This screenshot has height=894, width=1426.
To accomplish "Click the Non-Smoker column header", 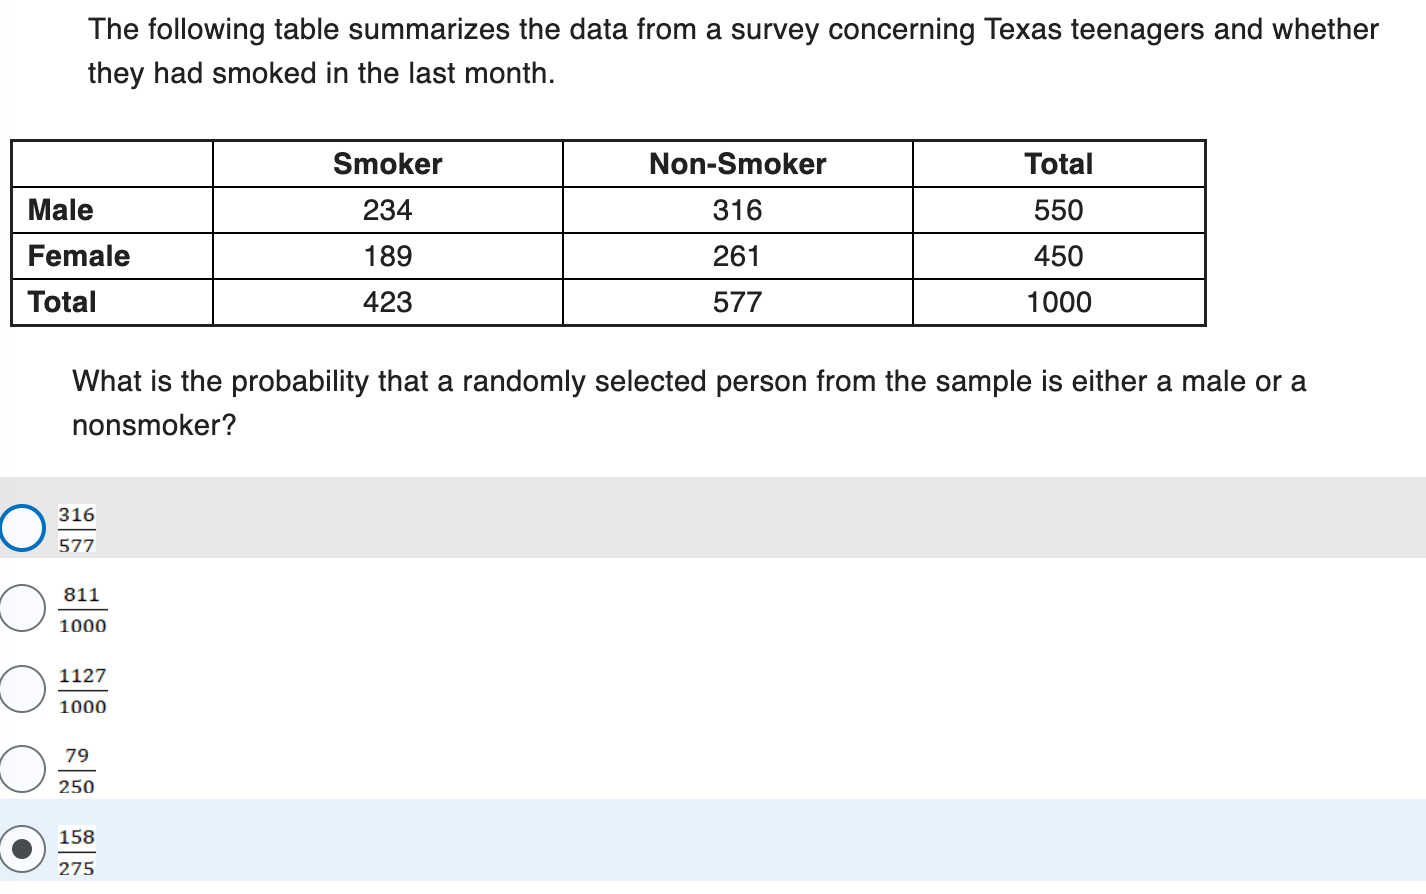I will click(x=737, y=163).
